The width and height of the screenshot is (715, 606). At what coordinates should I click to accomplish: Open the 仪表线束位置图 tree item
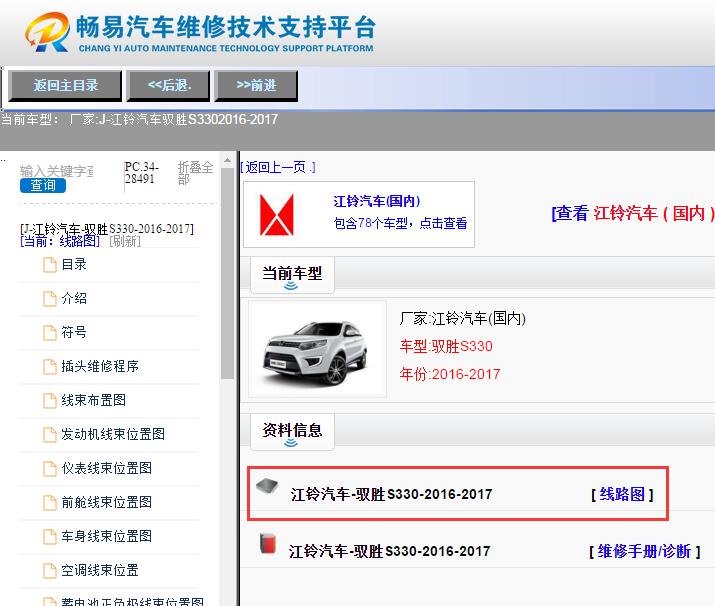(x=107, y=468)
